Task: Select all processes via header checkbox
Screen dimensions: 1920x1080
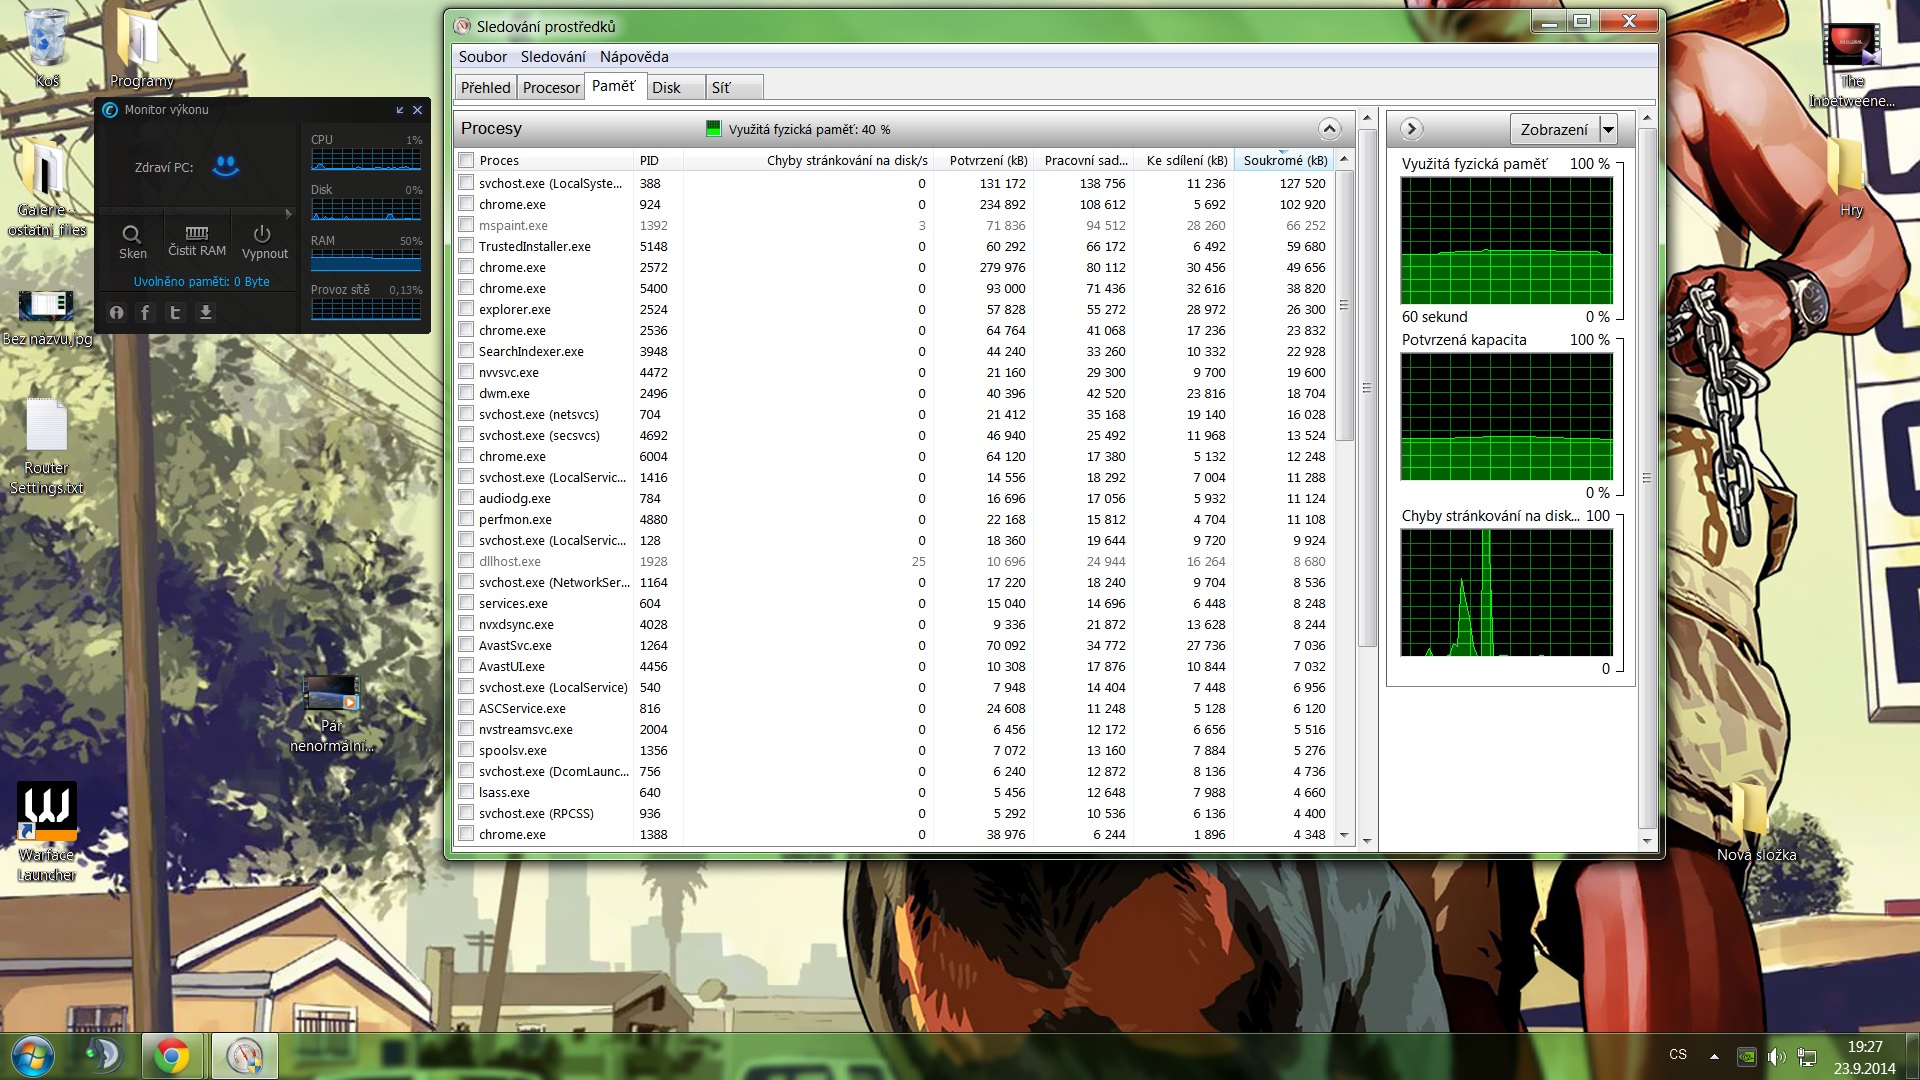Action: coord(466,160)
